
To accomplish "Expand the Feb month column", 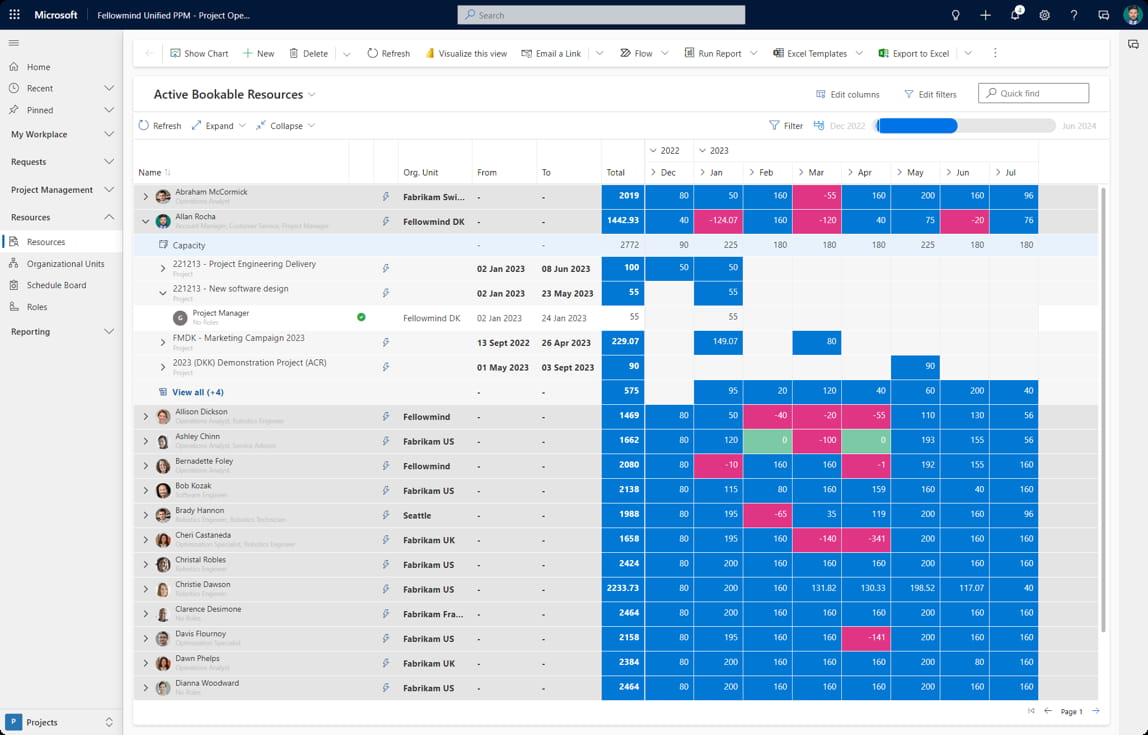I will 751,173.
